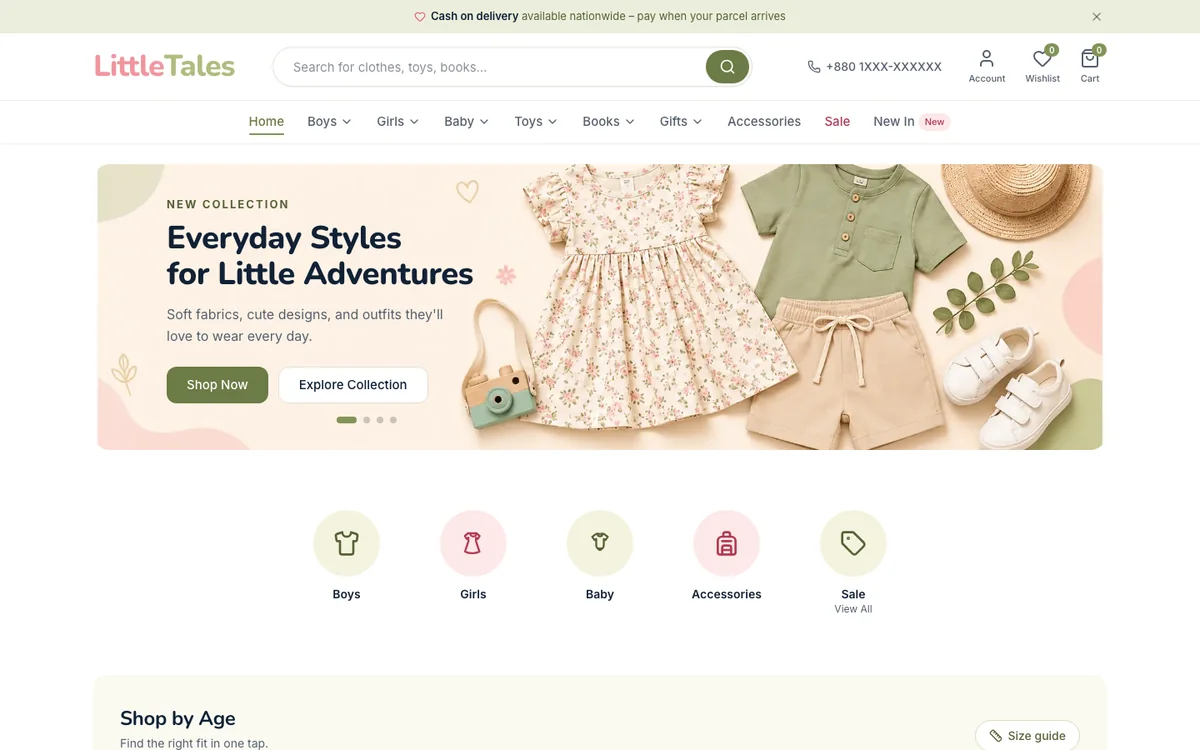Open the shopping Cart icon
Image resolution: width=1200 pixels, height=750 pixels.
(1090, 66)
